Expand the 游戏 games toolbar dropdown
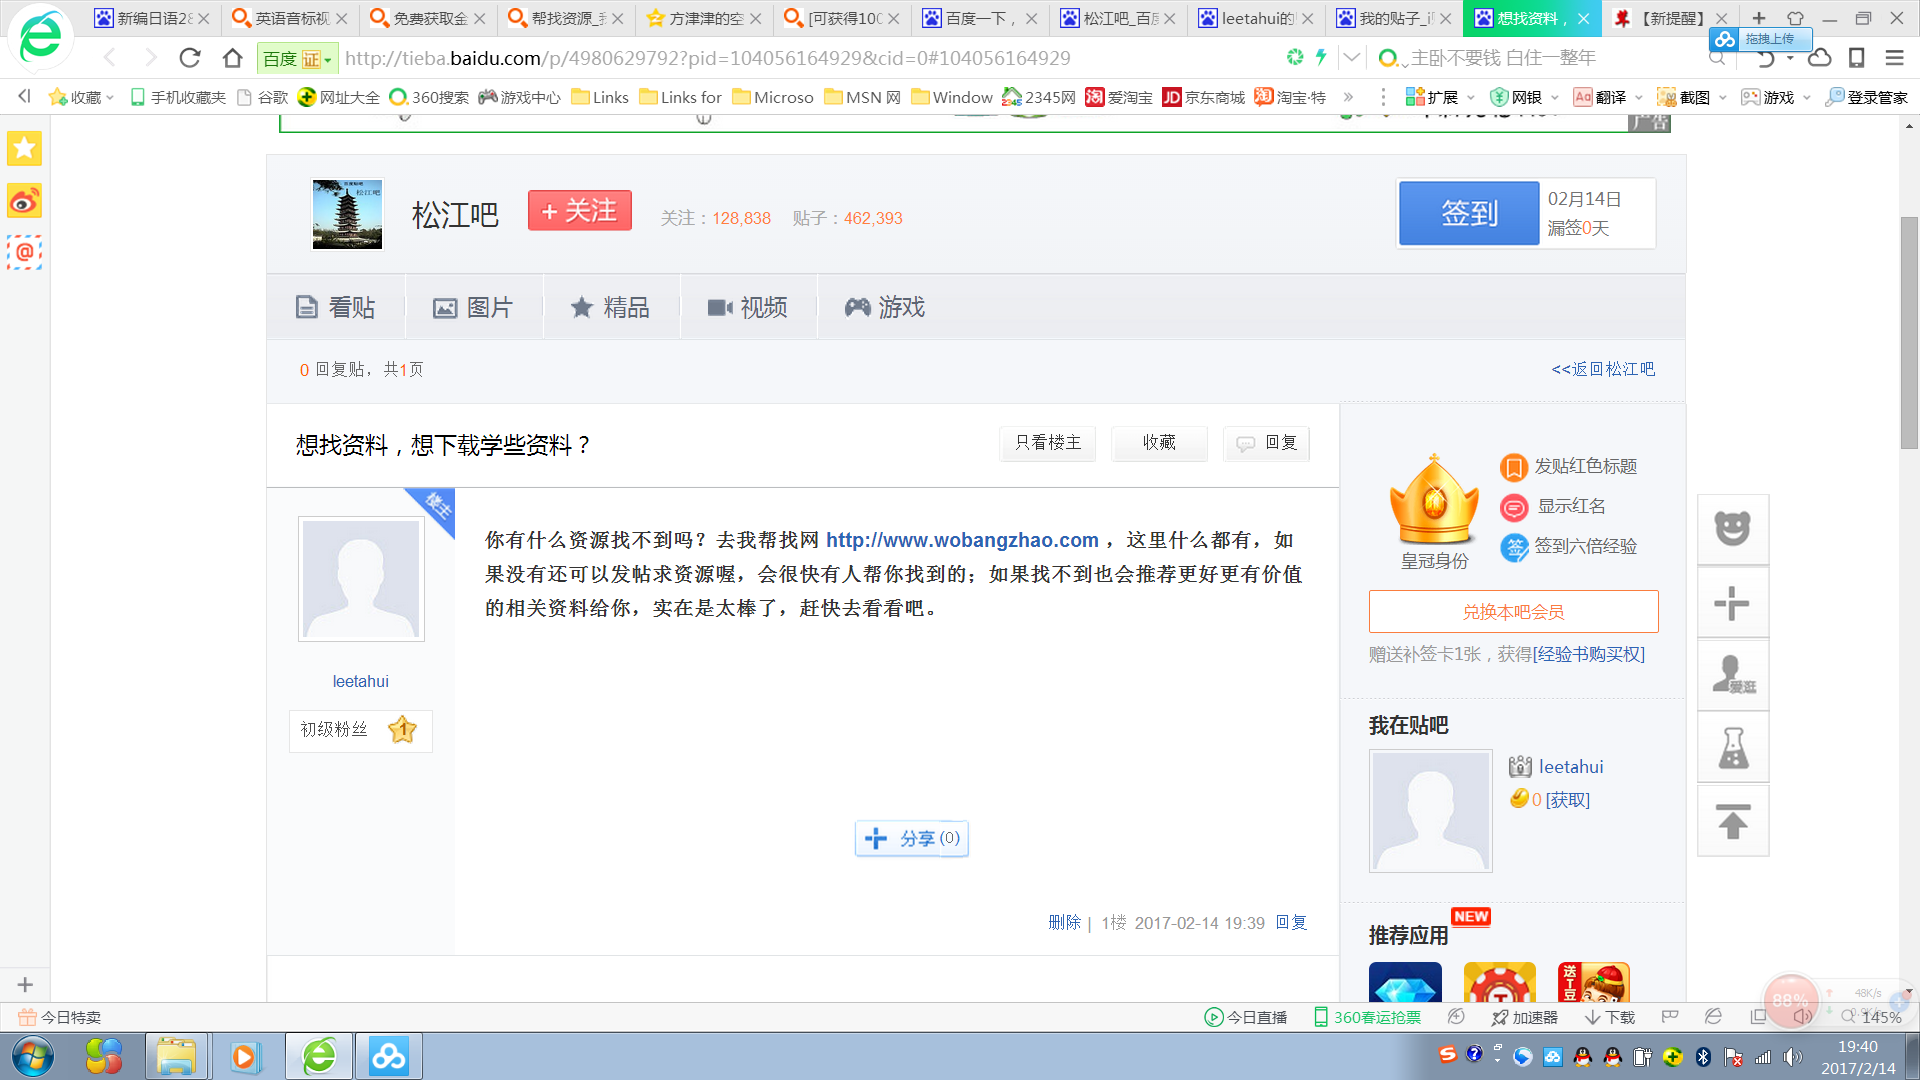 1806,97
